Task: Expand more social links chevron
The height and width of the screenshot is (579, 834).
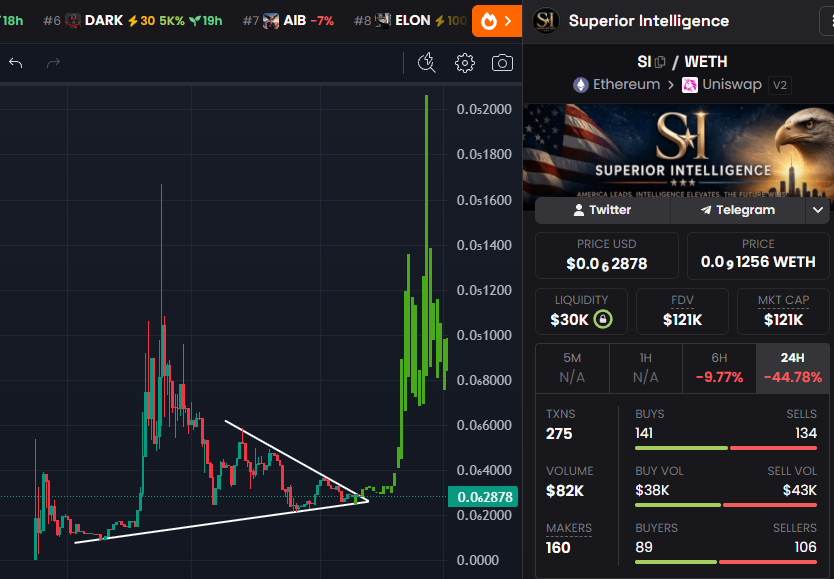Action: [x=818, y=210]
